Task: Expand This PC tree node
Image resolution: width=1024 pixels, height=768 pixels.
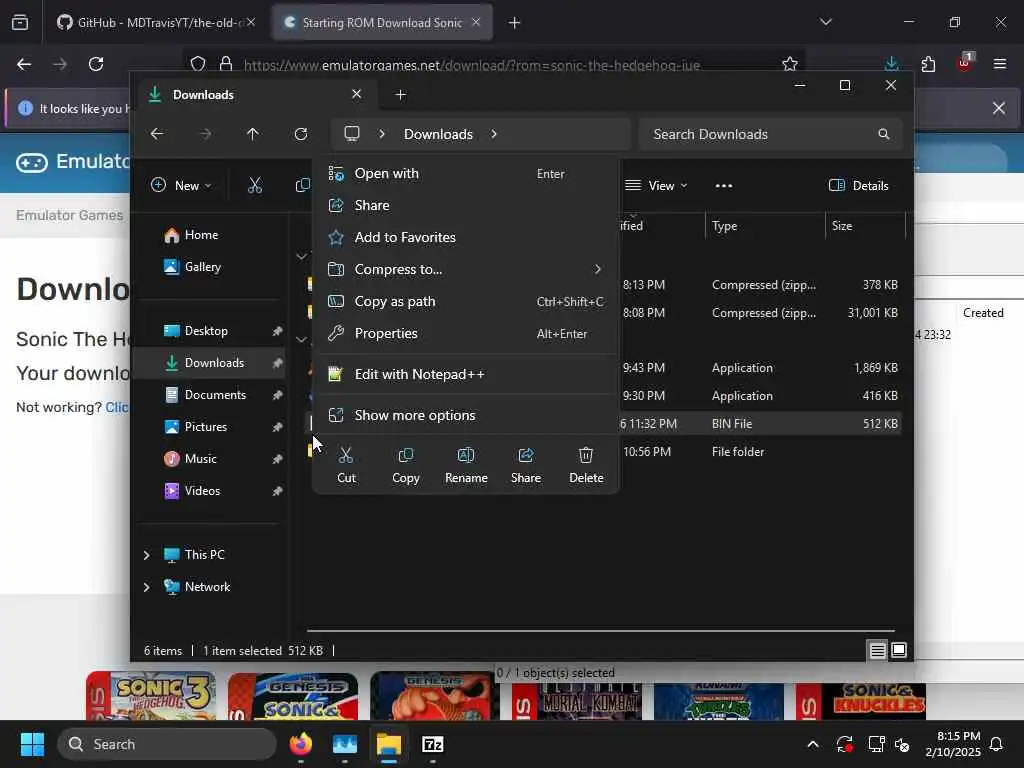Action: [x=146, y=555]
